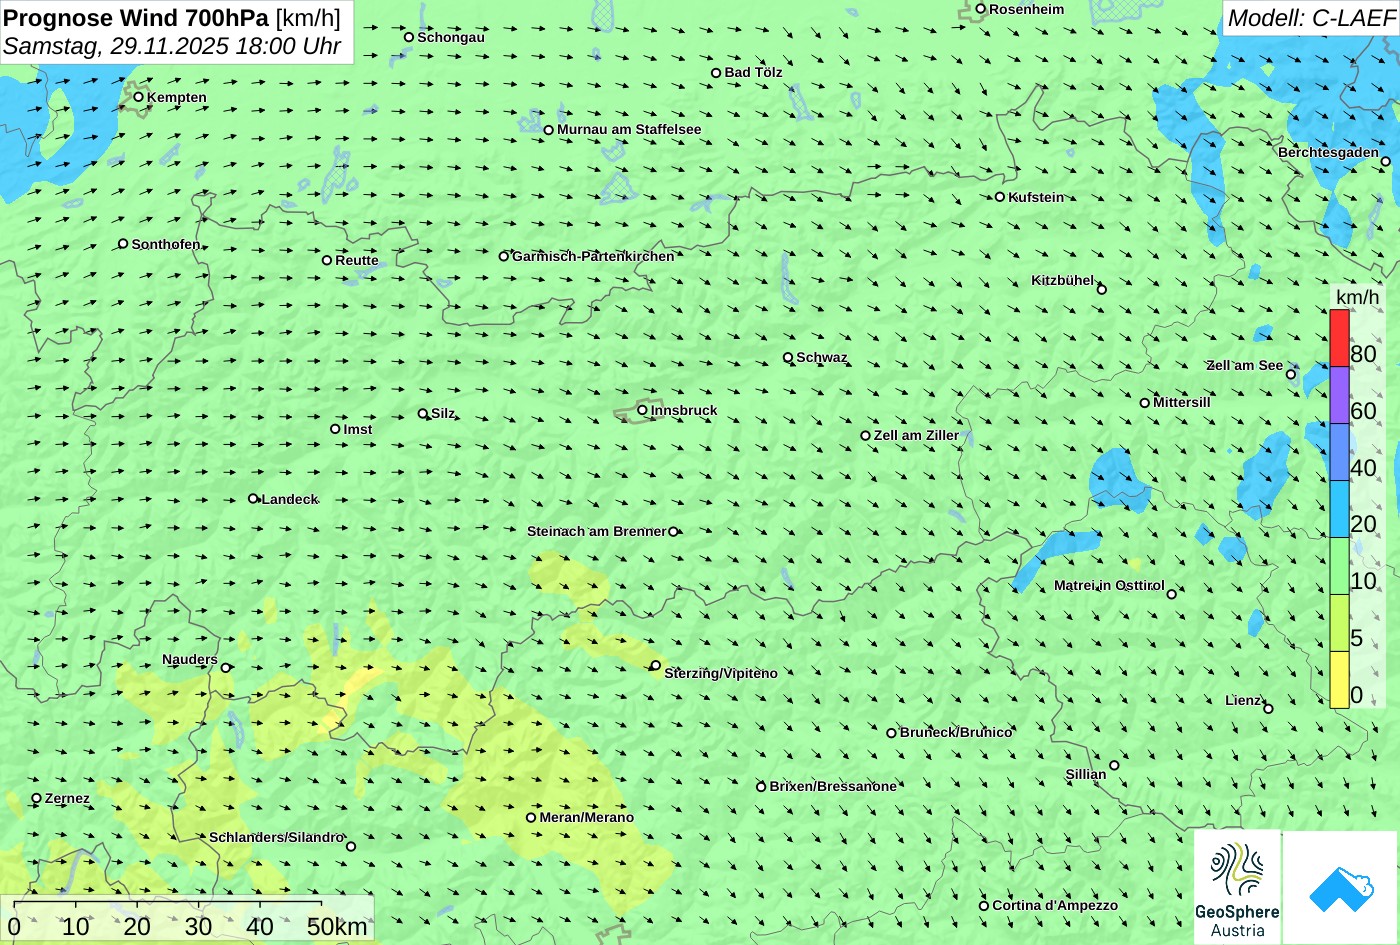
Task: Click the Innsbruck city marker
Action: tap(643, 410)
